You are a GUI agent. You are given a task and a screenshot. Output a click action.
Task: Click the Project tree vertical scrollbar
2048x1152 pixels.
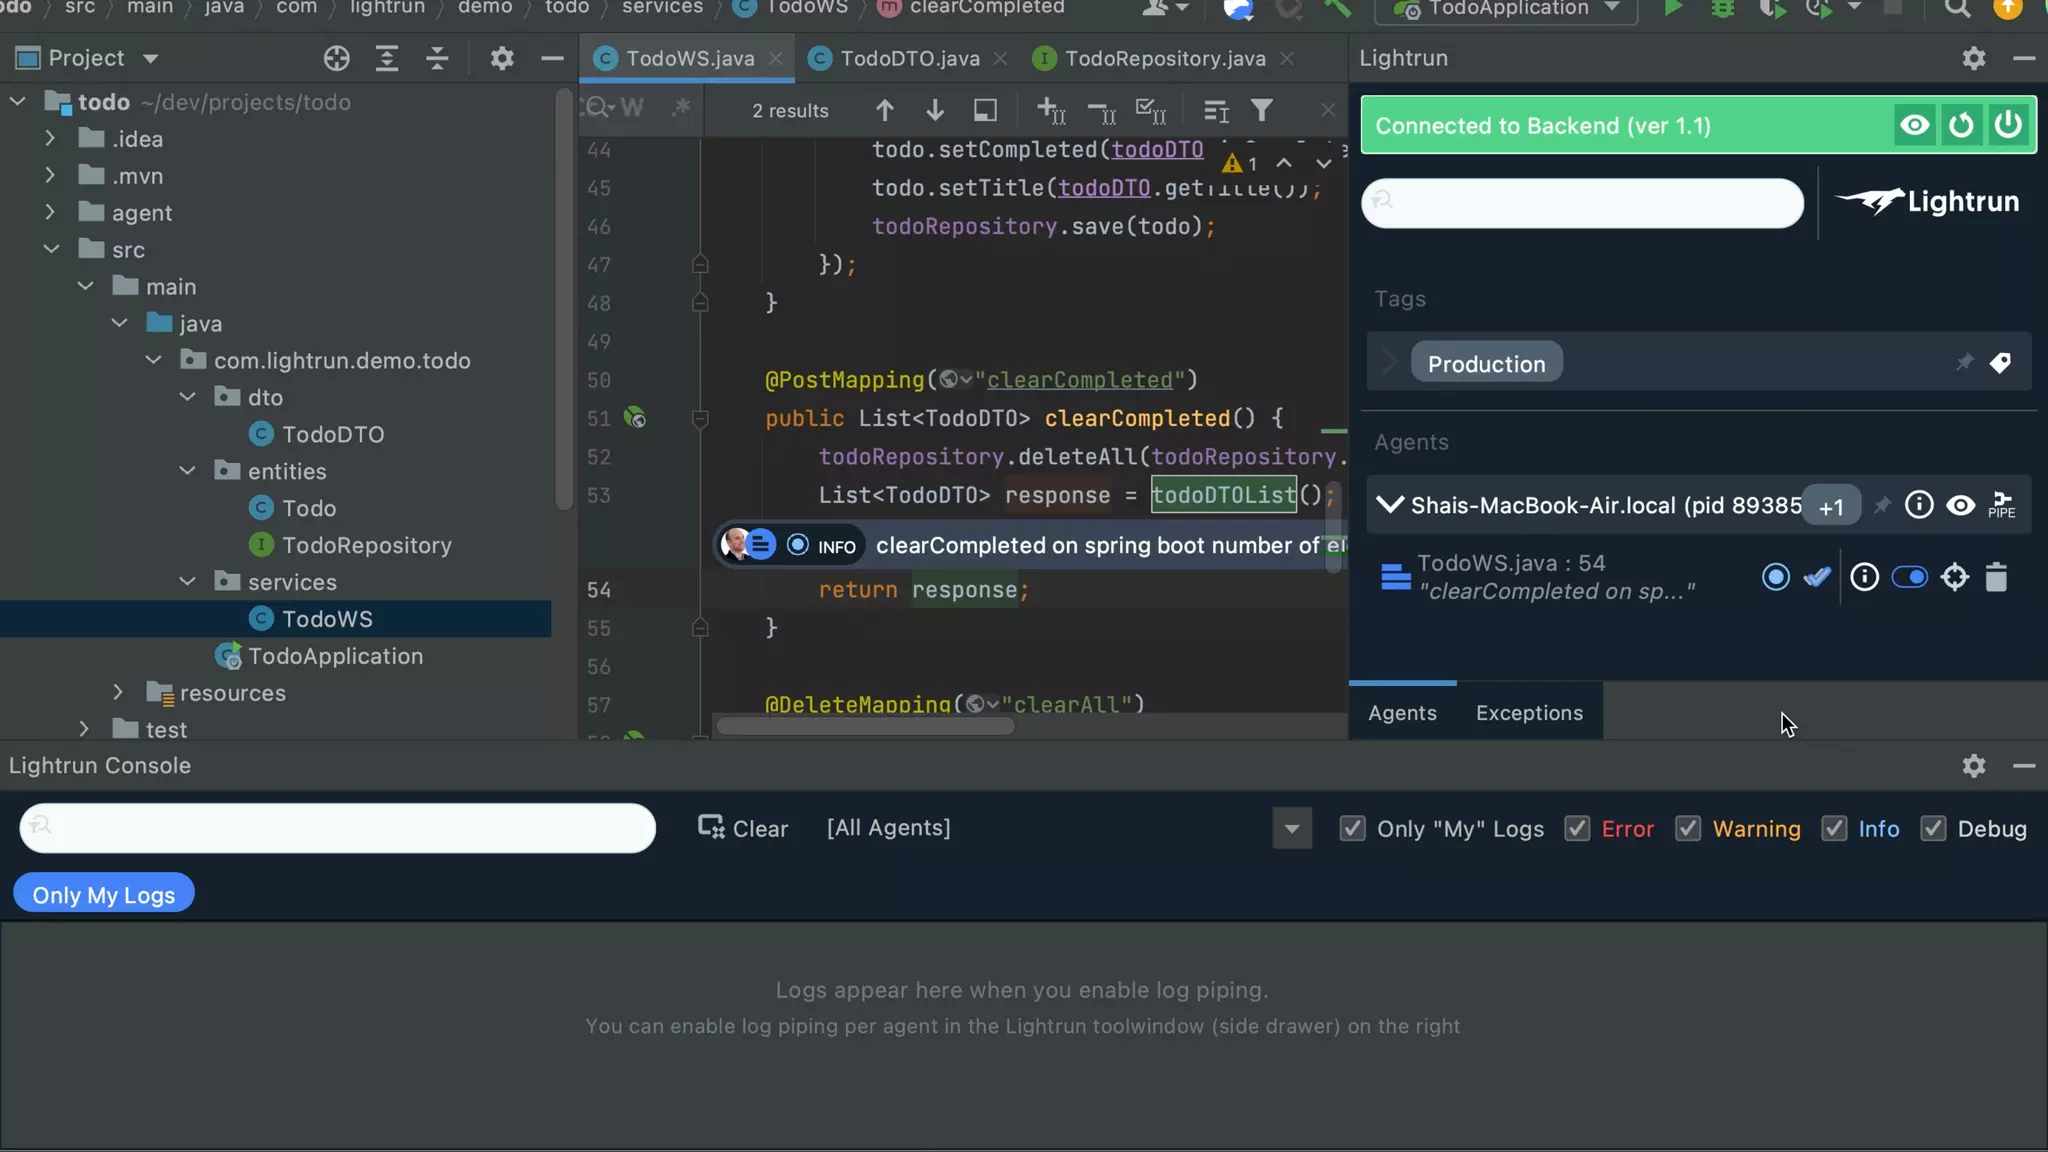pyautogui.click(x=564, y=300)
